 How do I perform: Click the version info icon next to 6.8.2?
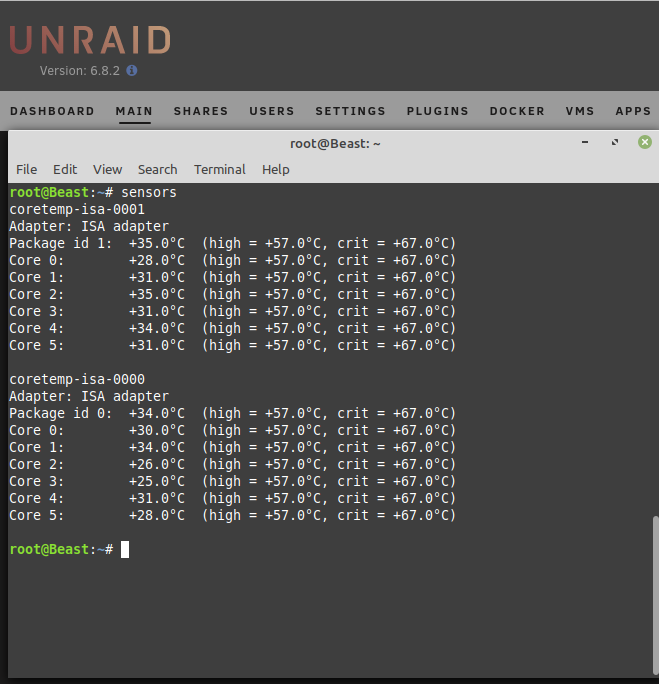click(132, 70)
